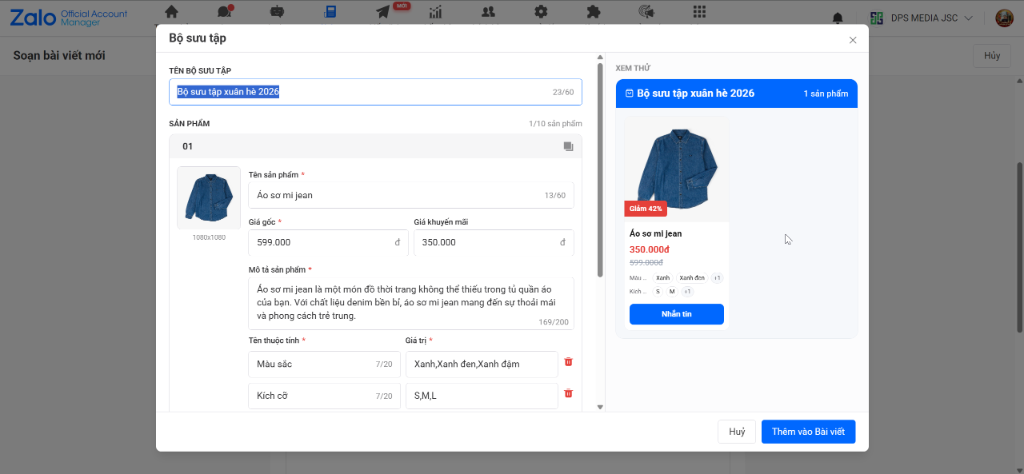This screenshot has width=1024, height=474.
Task: Open the paper plane broadcast icon
Action: tap(383, 12)
